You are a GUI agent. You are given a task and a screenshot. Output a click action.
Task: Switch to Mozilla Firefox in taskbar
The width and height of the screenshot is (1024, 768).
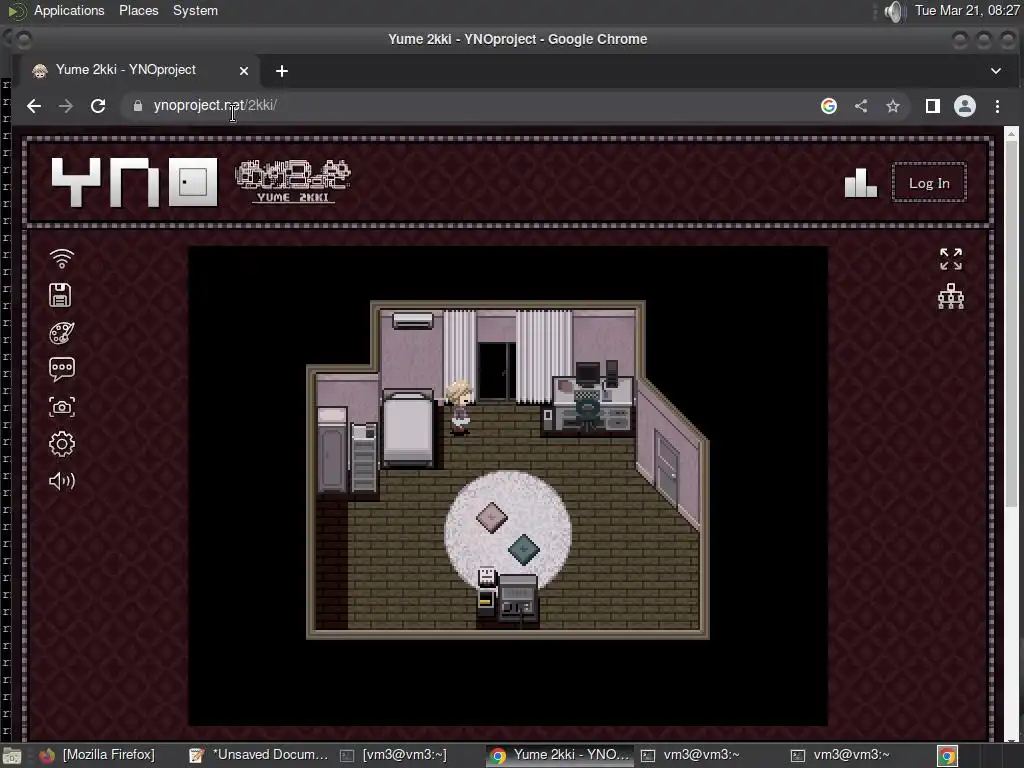(x=97, y=755)
